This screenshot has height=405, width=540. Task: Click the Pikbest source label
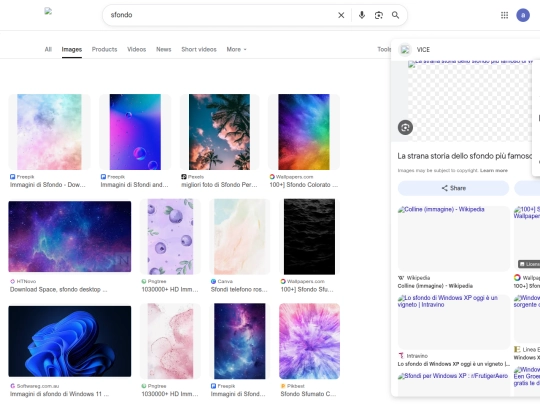[295, 386]
